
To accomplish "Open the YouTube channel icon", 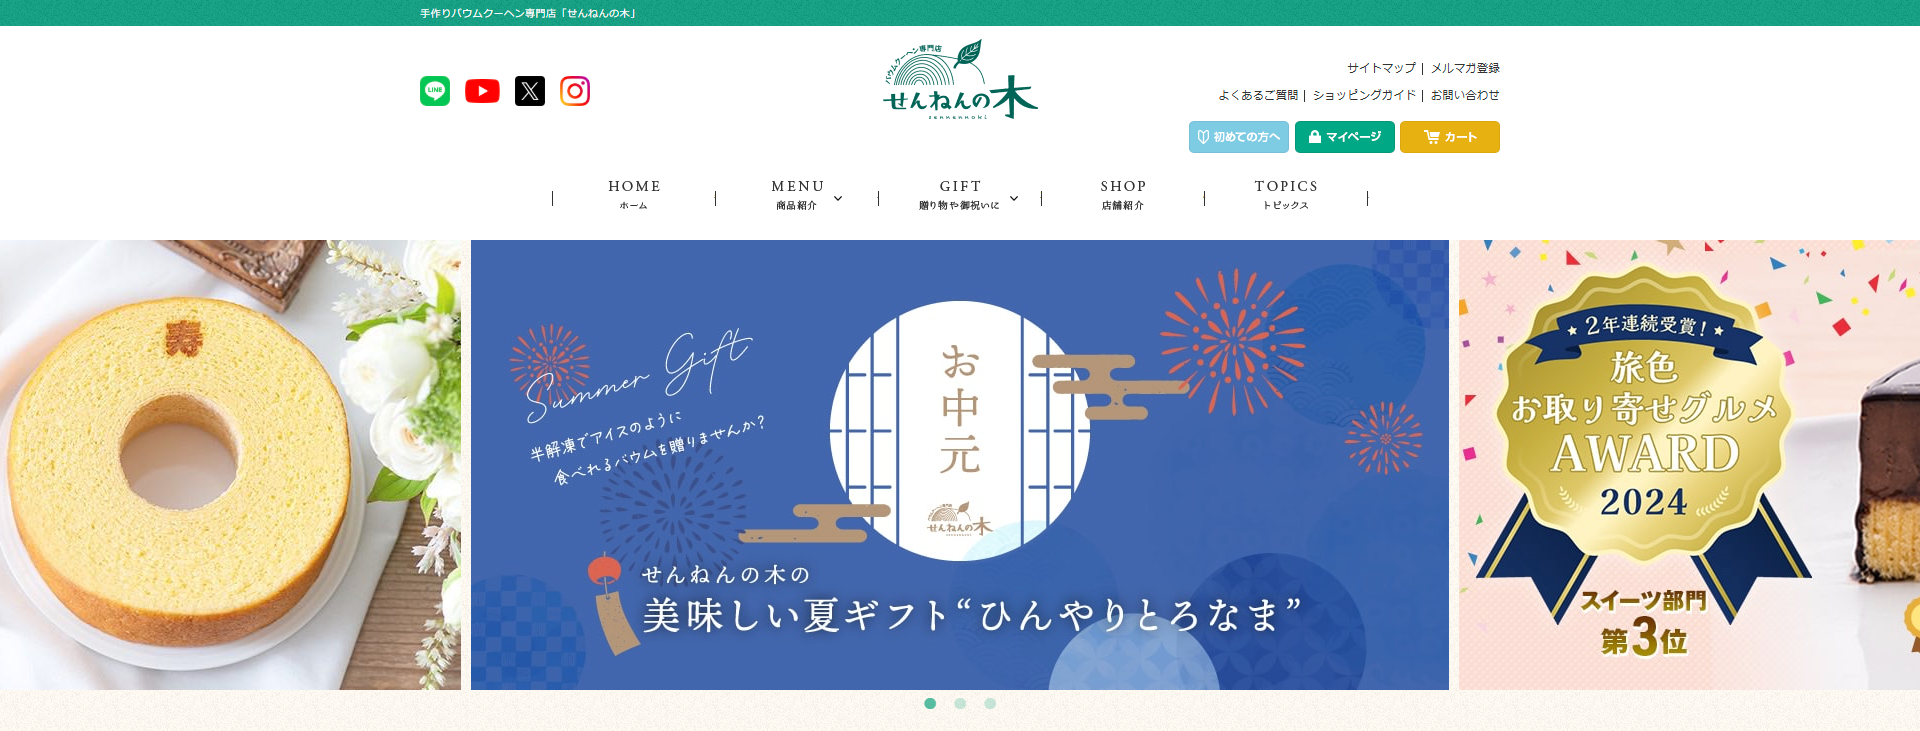I will [x=482, y=91].
